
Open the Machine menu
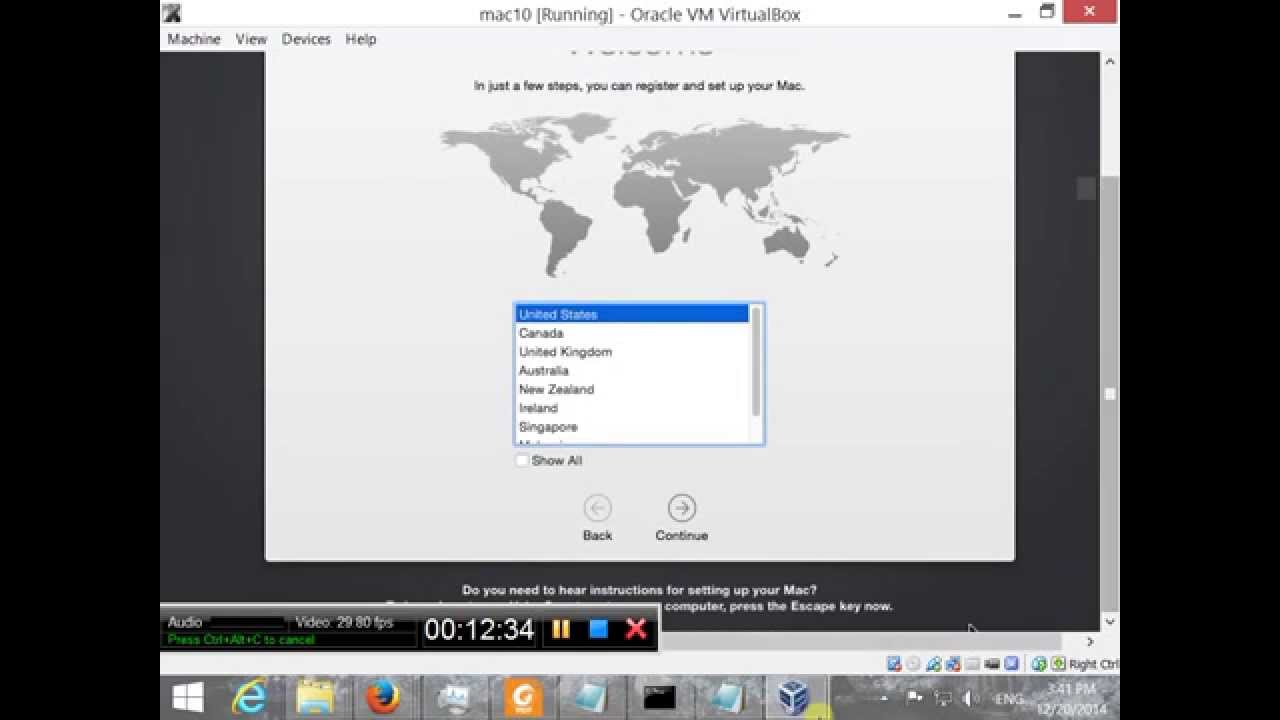tap(194, 39)
